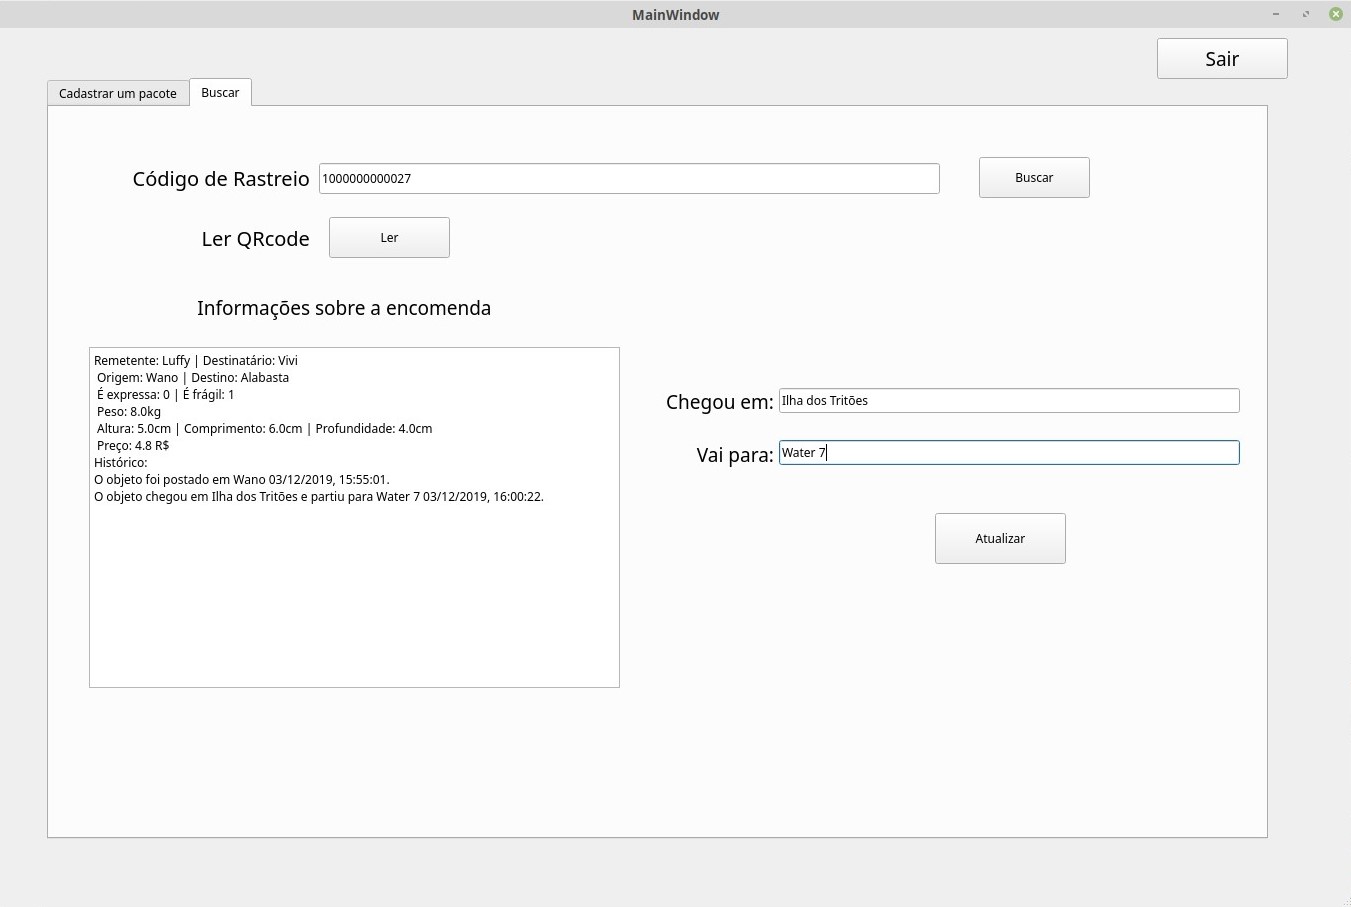Click the 'O objeto chegou em' history line

pyautogui.click(x=319, y=496)
